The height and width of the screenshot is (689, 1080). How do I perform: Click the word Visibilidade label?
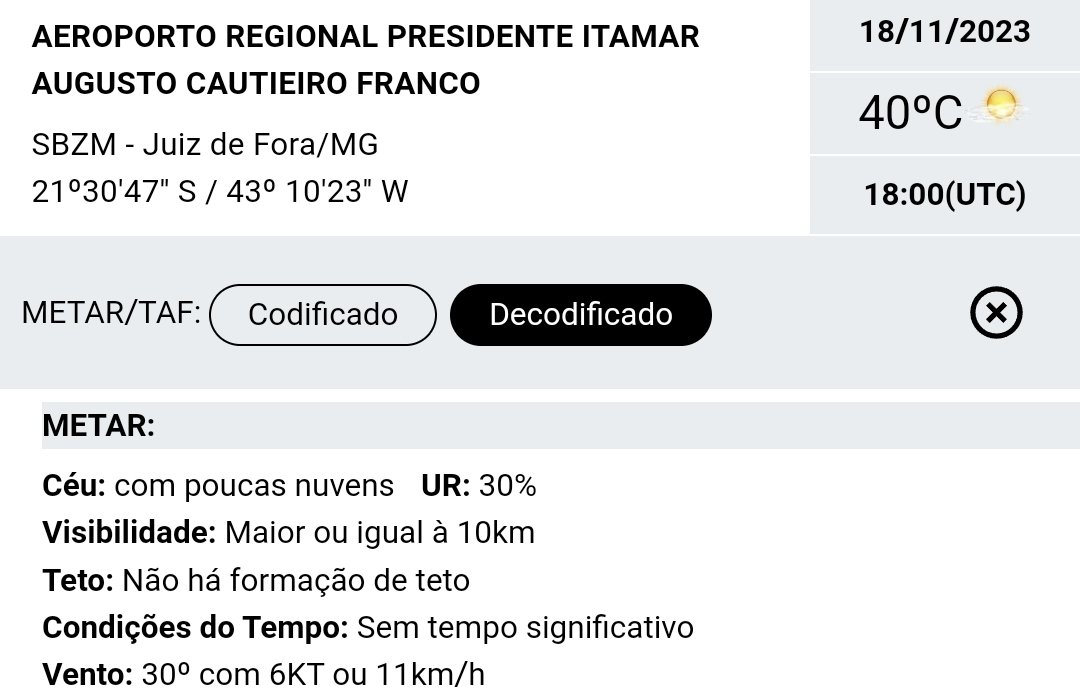129,533
